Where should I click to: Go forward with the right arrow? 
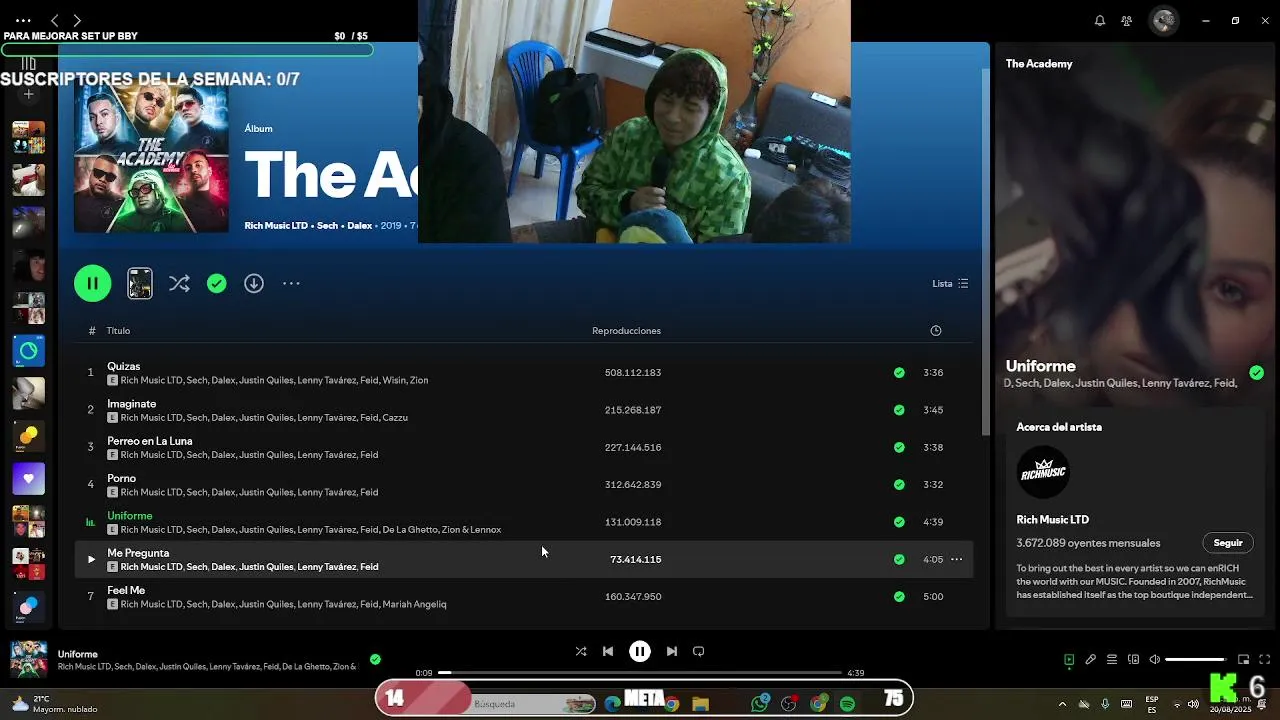[77, 20]
